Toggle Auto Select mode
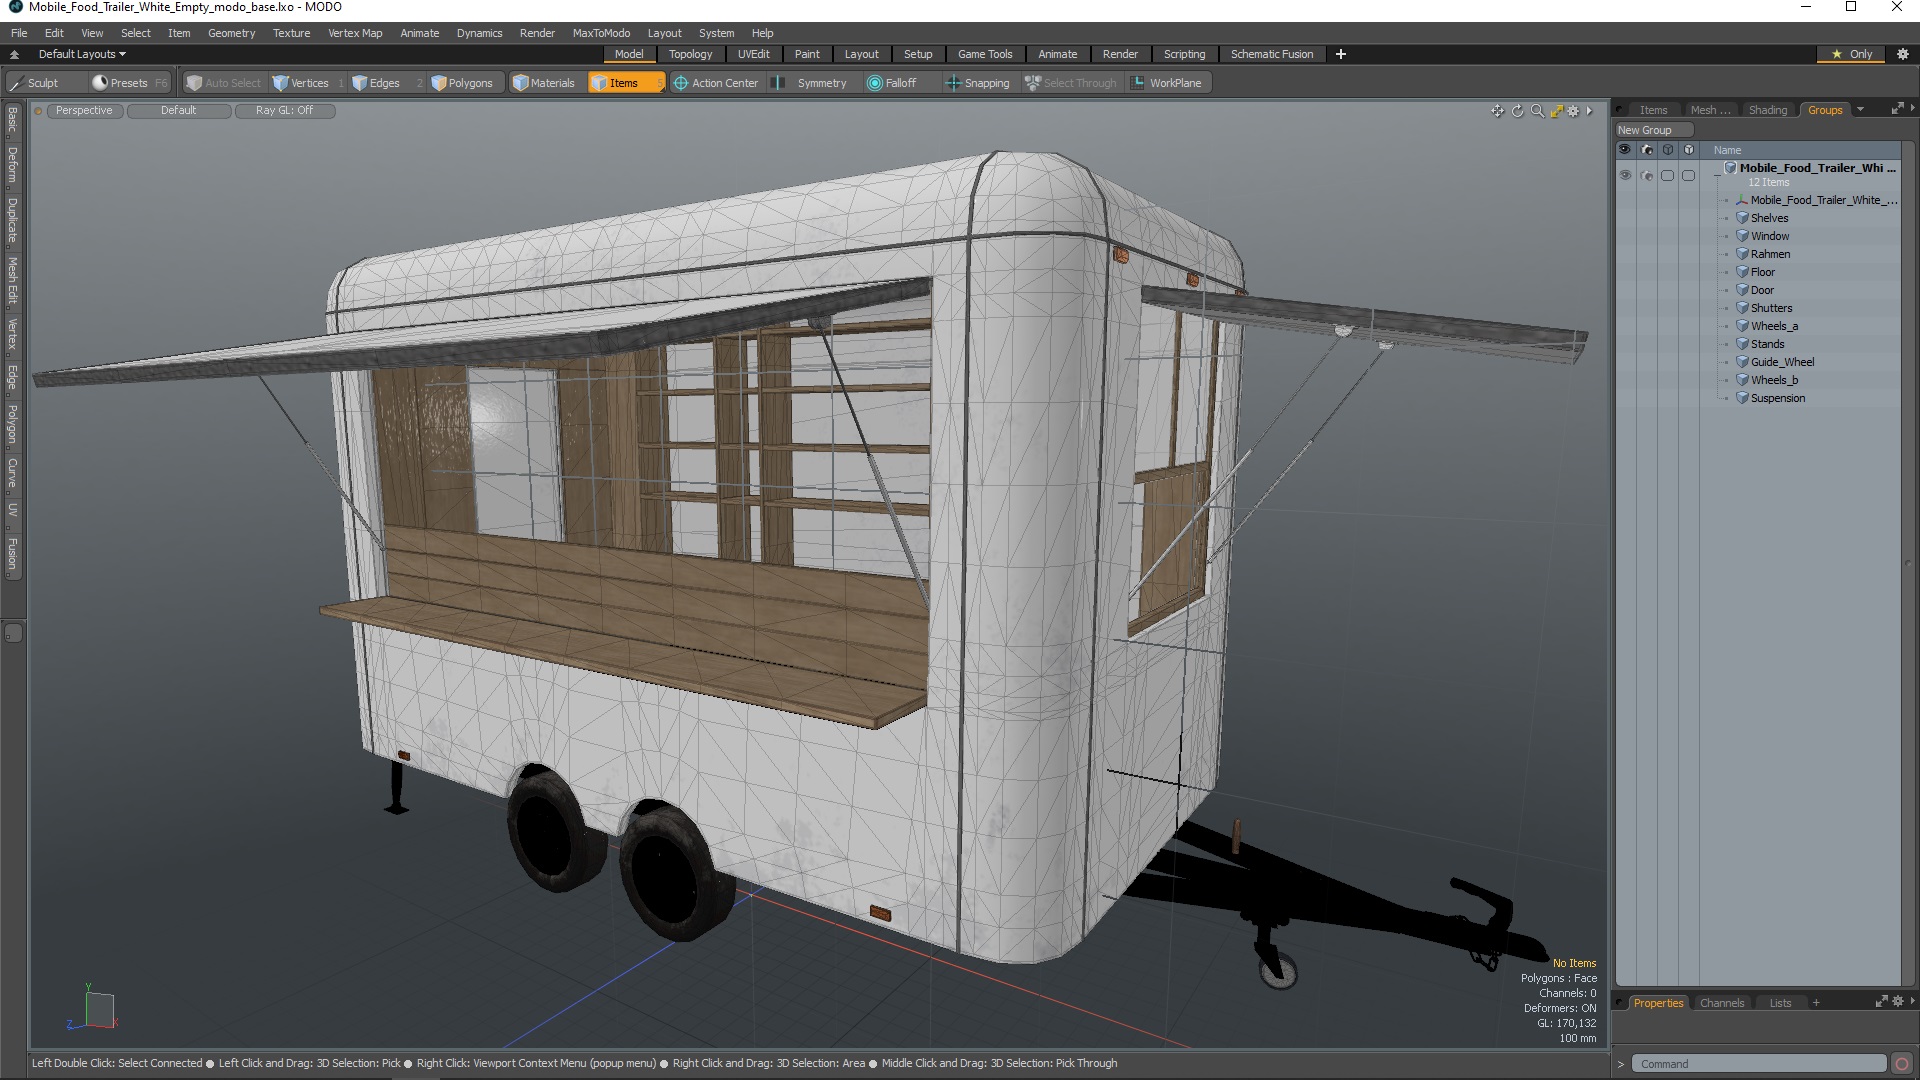 (224, 83)
